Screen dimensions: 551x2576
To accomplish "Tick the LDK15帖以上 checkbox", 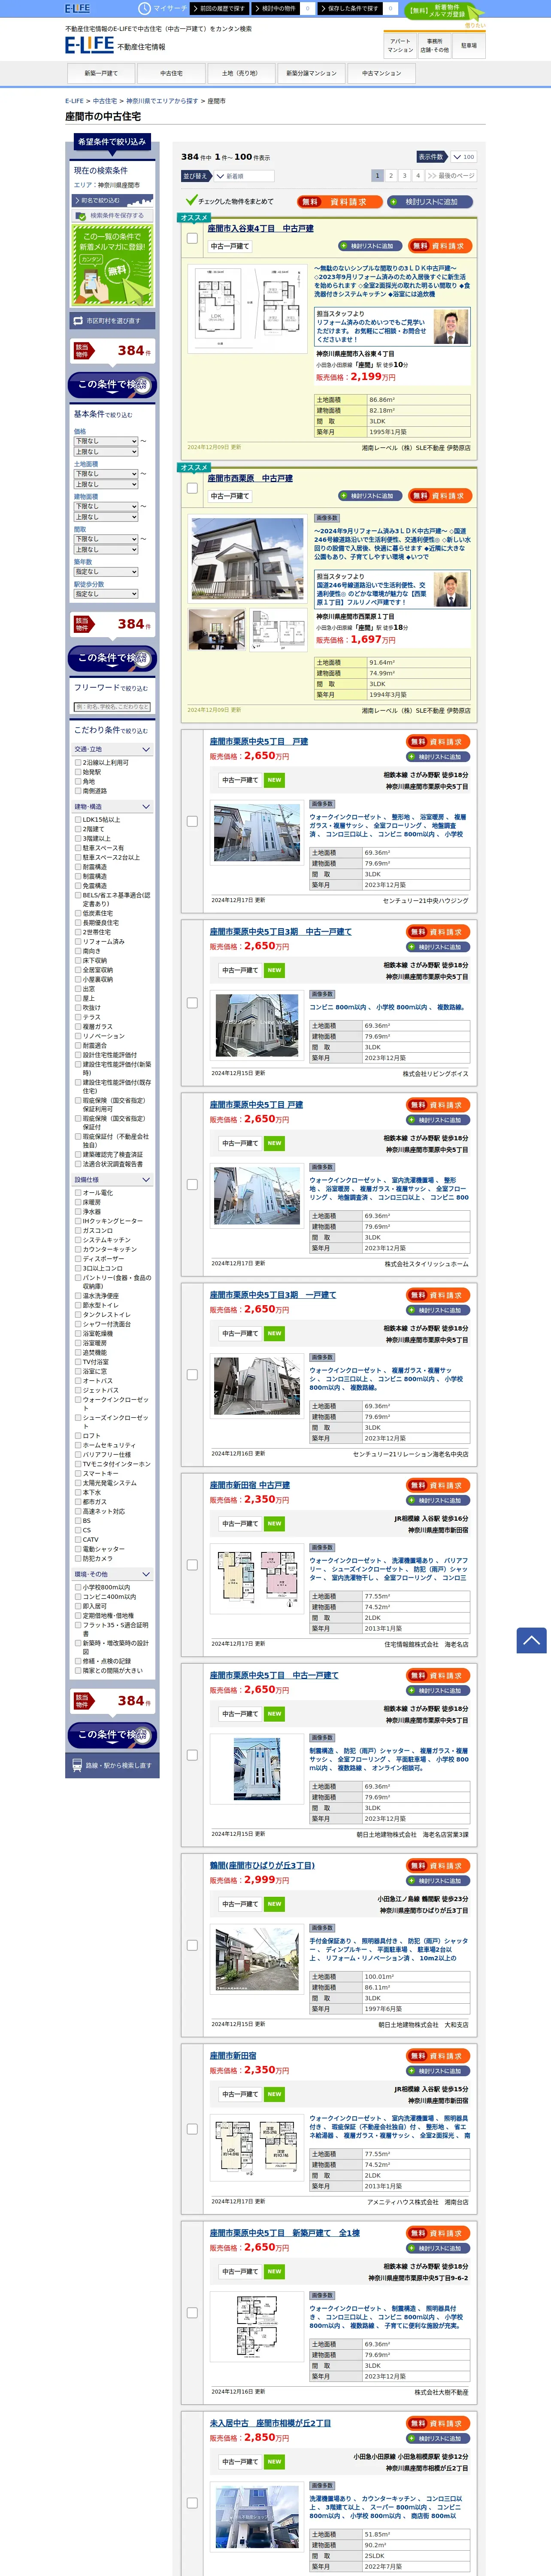I will 78,819.
